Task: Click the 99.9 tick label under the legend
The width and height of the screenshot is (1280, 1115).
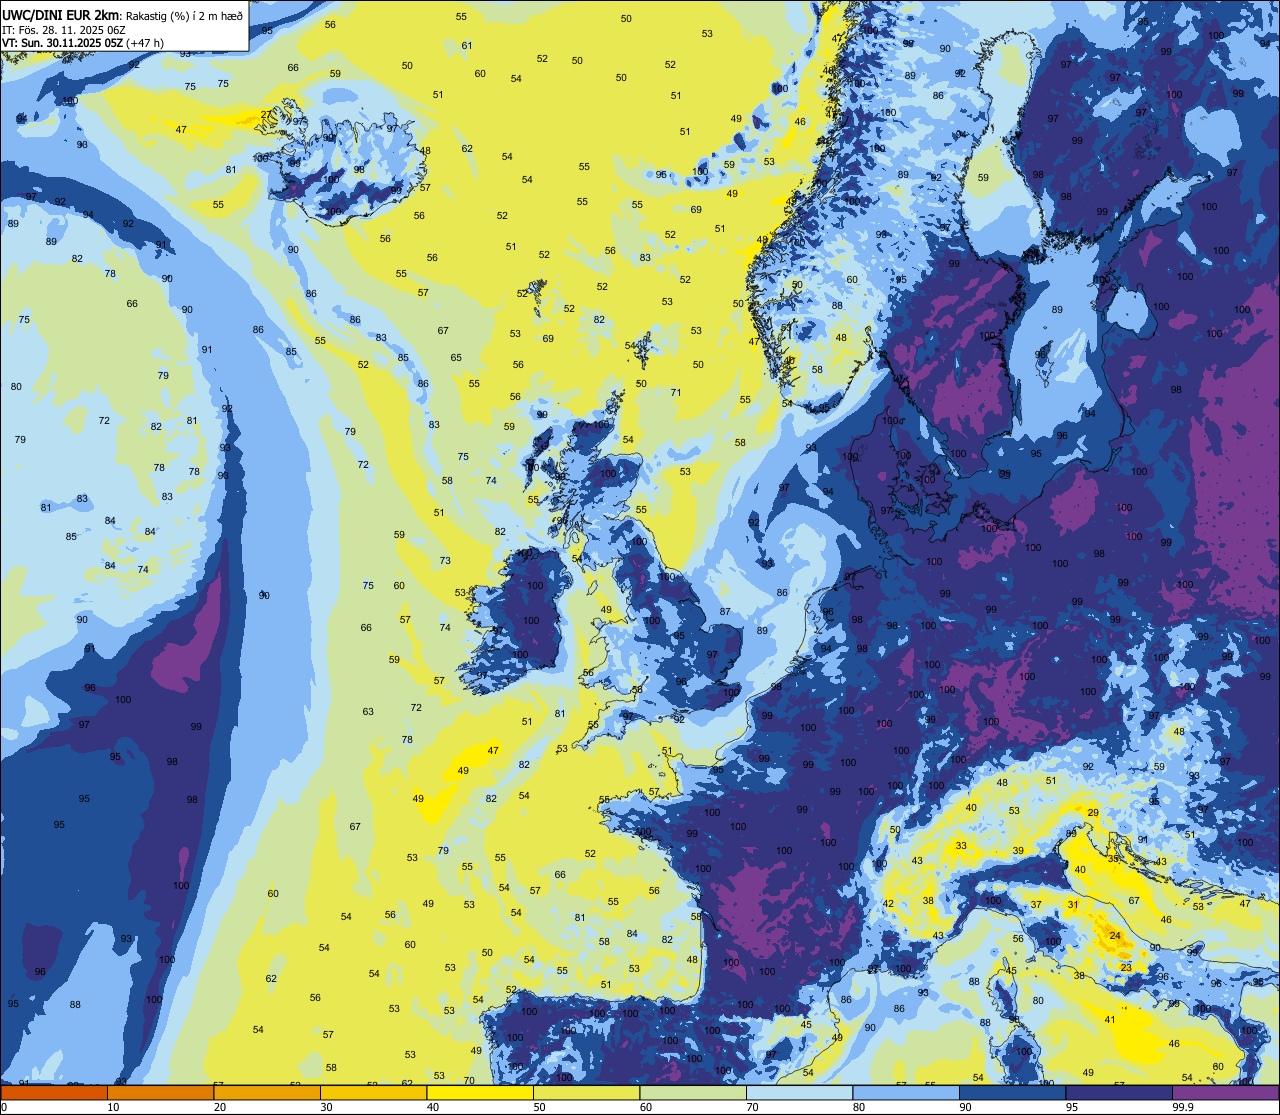Action: 1184,1107
